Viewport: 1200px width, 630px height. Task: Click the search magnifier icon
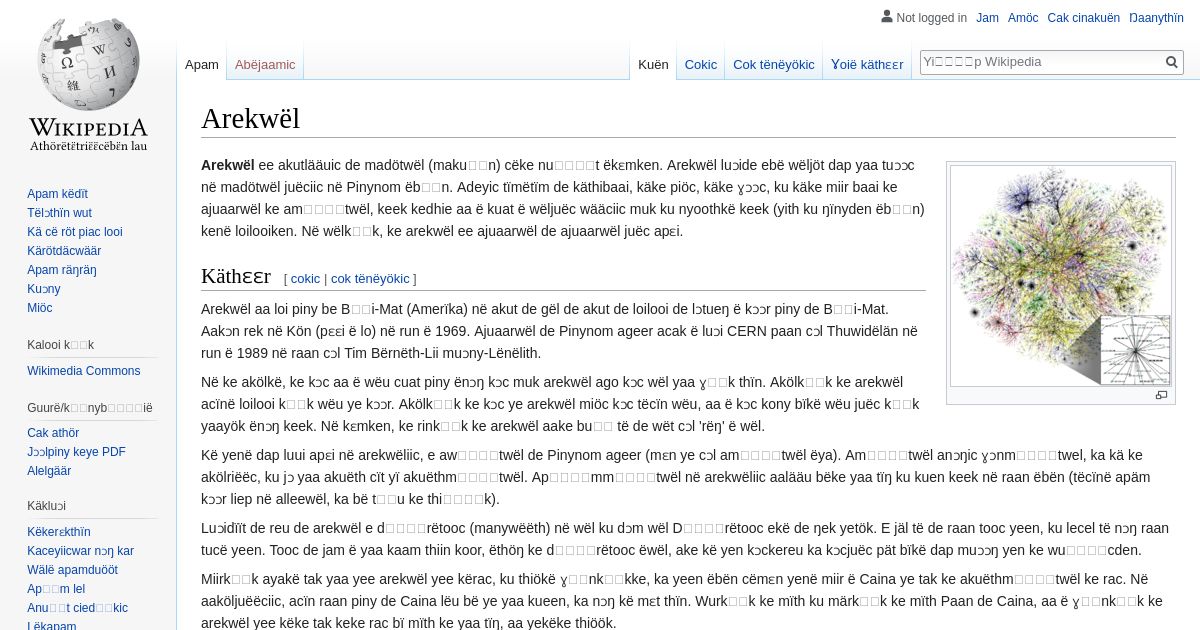(1172, 62)
